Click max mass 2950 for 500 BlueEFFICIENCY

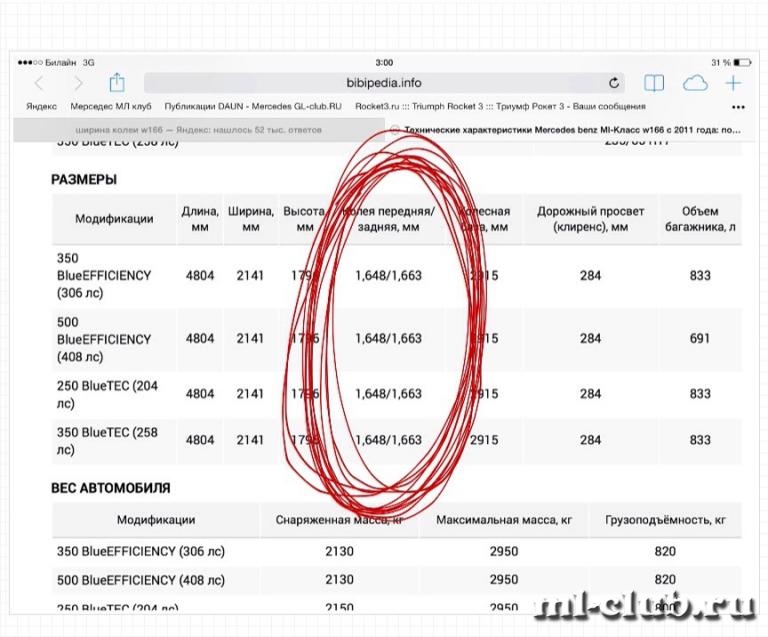pos(504,580)
